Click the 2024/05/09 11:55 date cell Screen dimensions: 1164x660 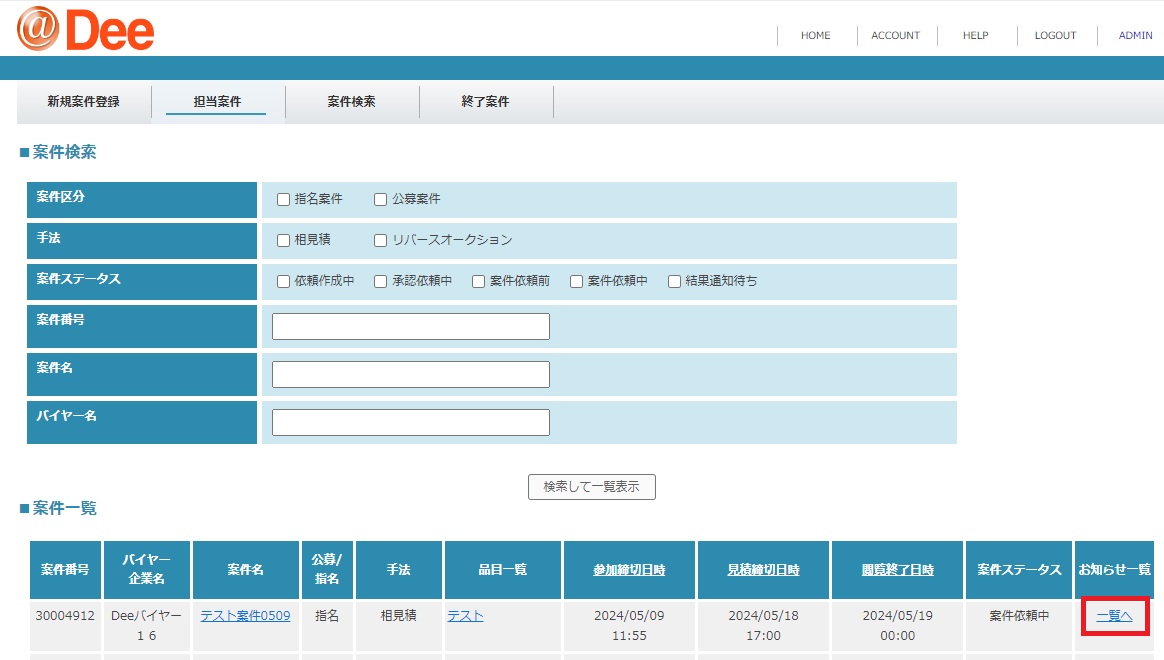(x=630, y=625)
